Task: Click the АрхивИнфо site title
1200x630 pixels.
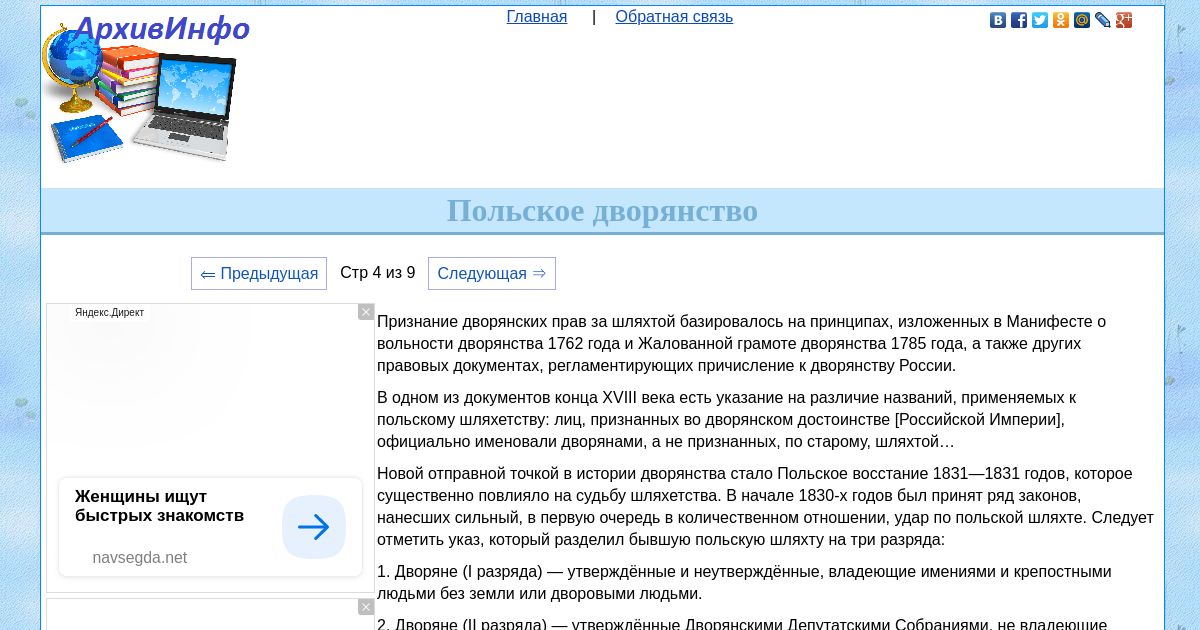Action: 162,29
